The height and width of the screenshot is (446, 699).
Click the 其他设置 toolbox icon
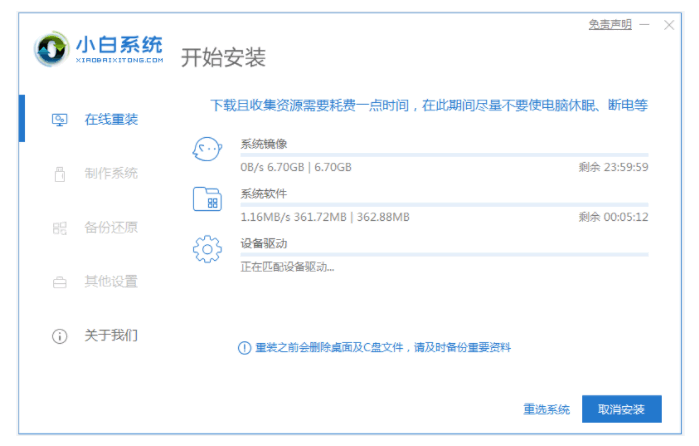[60, 282]
